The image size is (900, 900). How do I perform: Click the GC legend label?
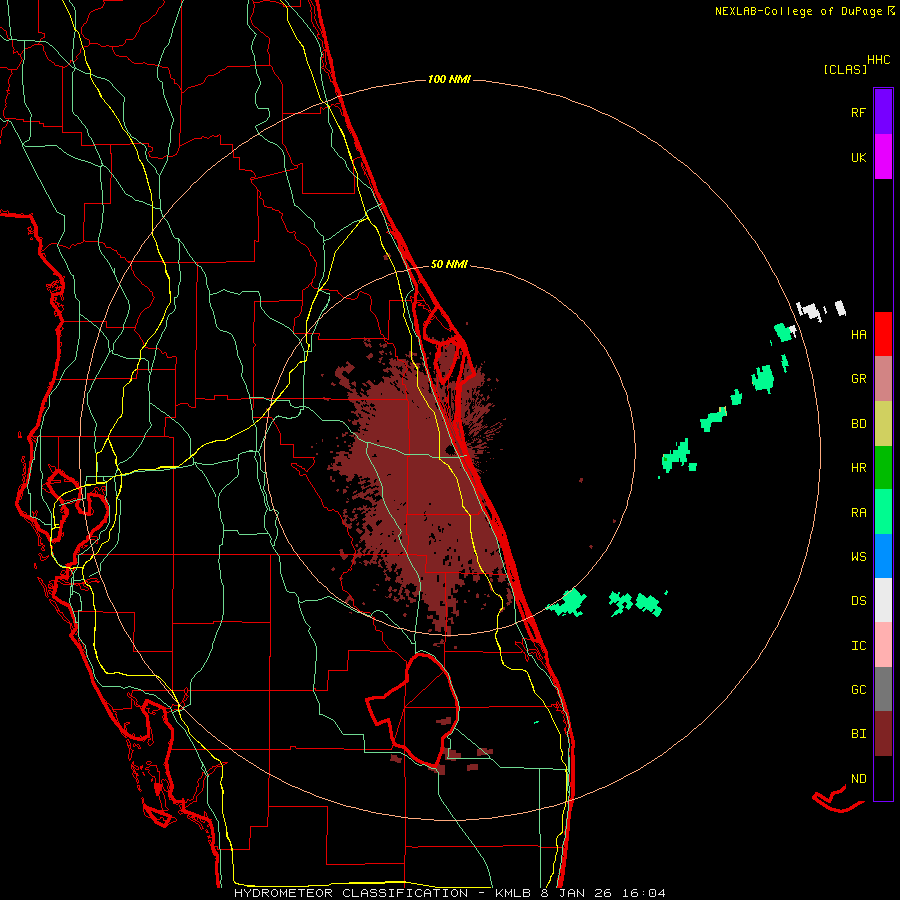pos(858,689)
